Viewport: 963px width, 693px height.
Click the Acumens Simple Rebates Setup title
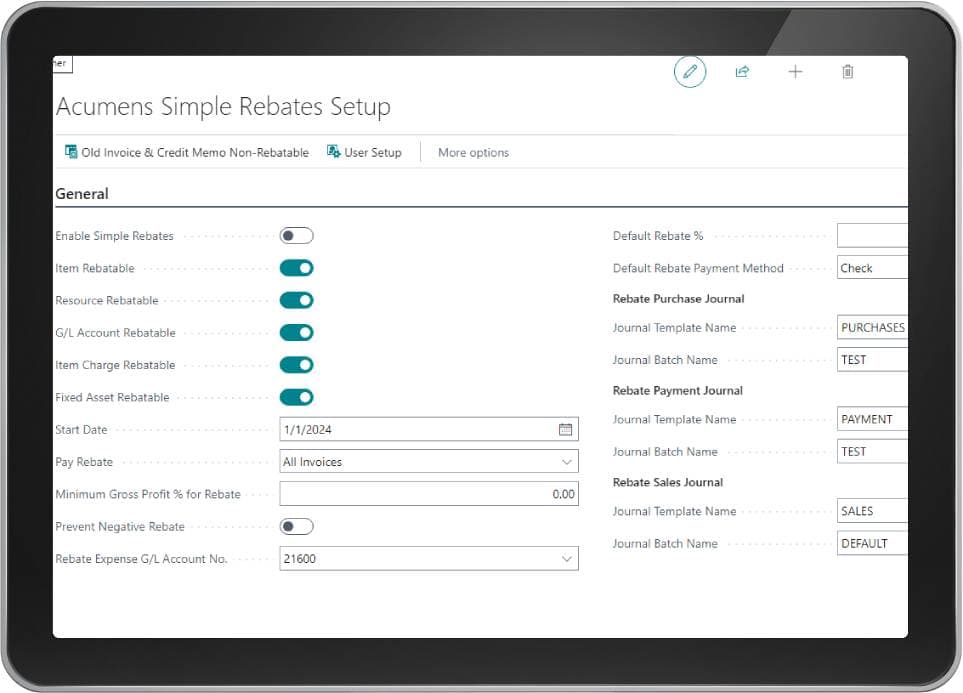223,106
